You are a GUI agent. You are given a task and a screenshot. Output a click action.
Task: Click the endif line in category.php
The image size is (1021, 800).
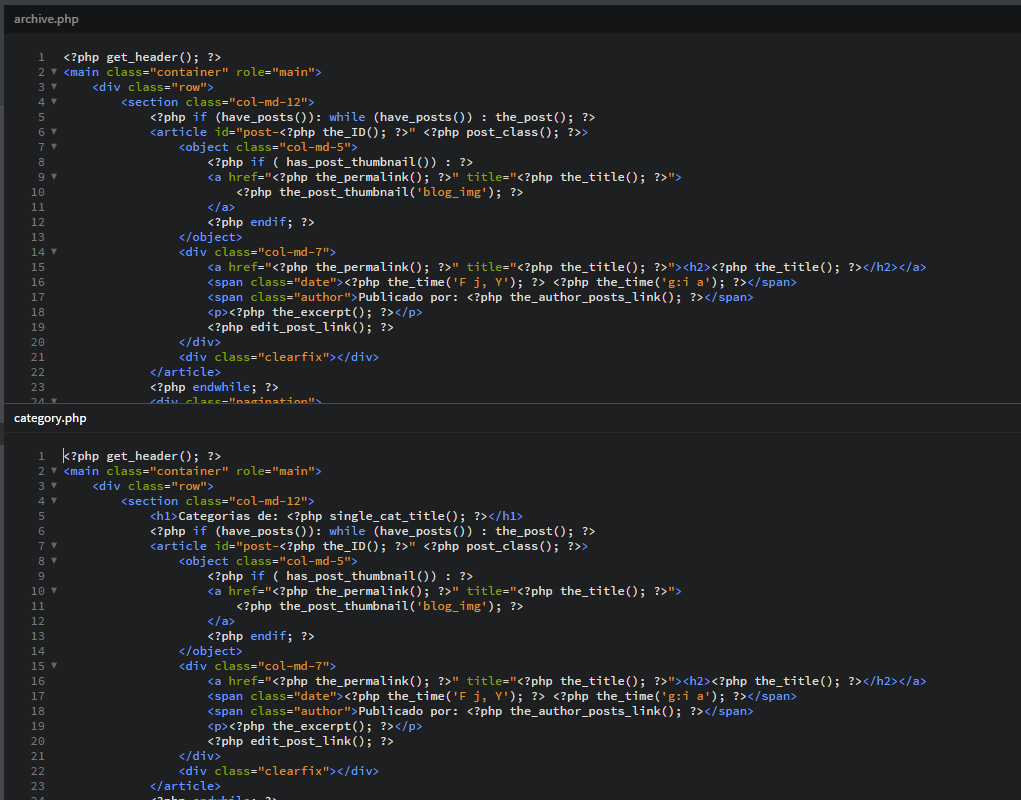261,636
